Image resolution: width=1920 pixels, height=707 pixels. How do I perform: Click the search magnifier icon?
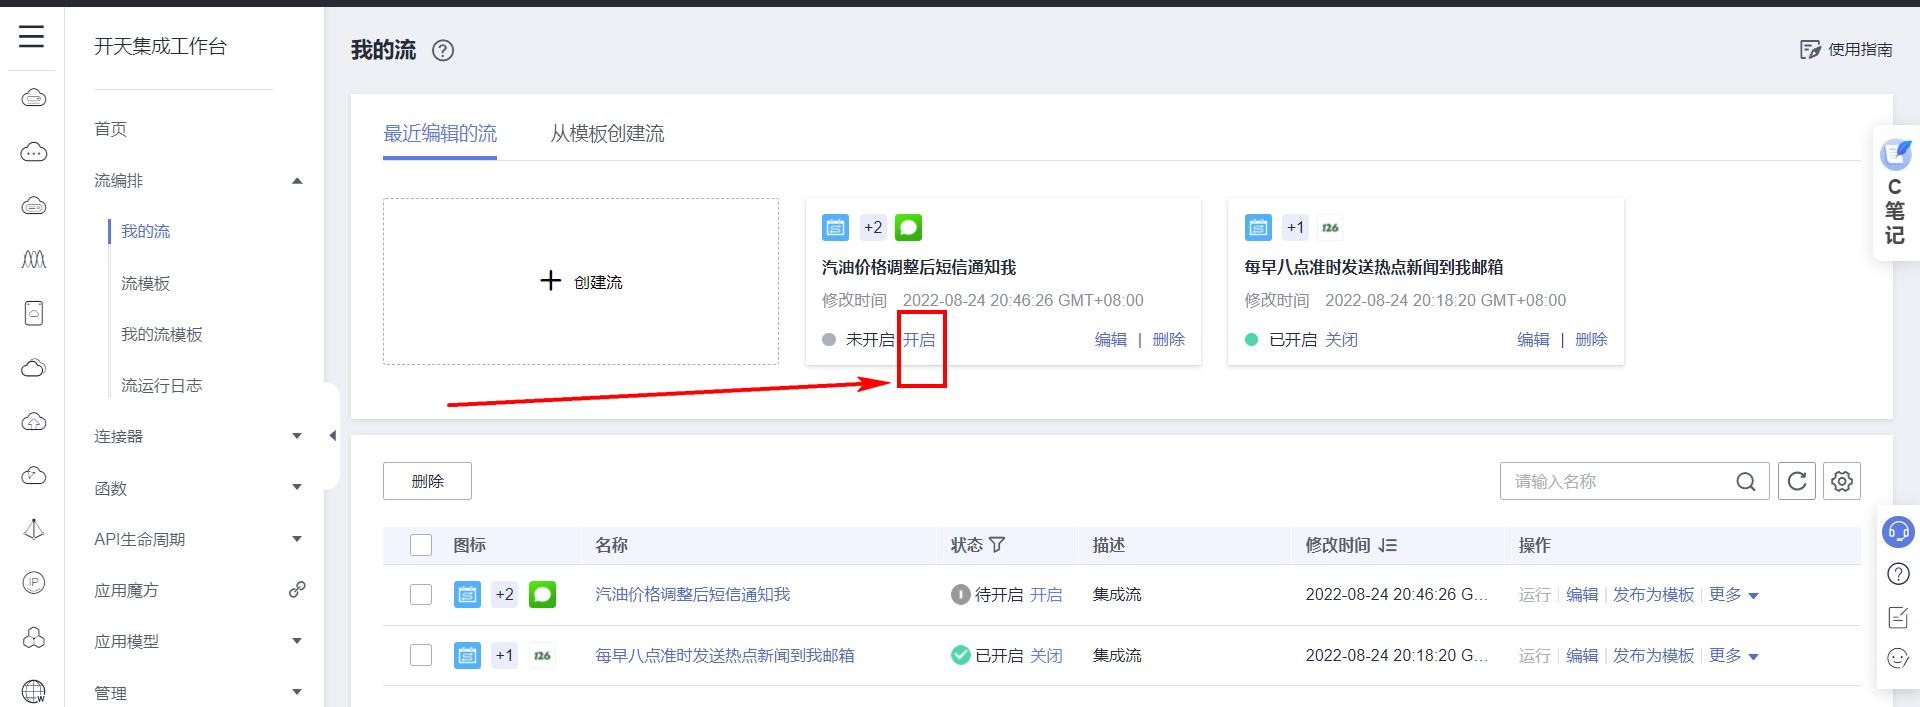(1746, 482)
